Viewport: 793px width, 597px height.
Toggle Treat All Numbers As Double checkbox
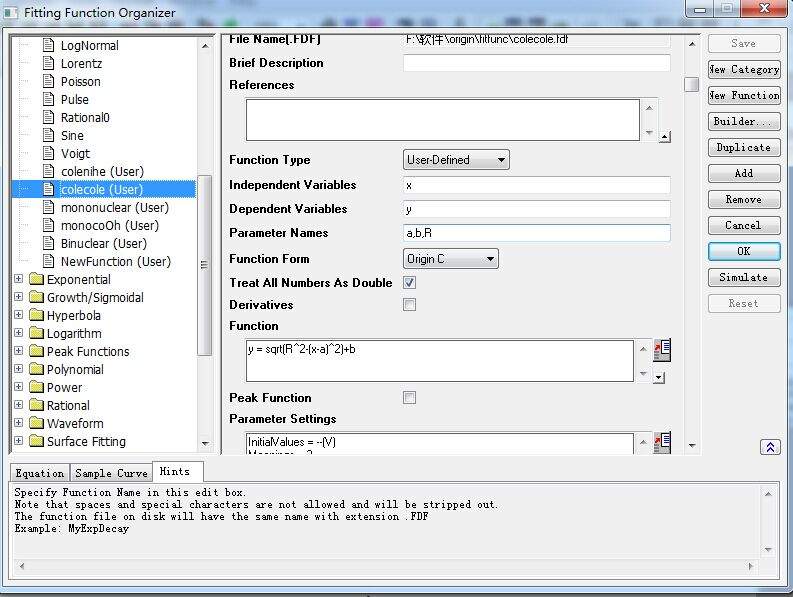coord(409,282)
